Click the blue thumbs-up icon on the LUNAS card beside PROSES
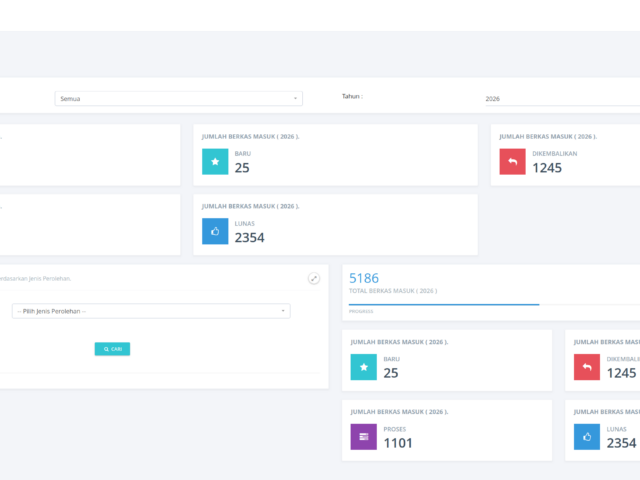The width and height of the screenshot is (640, 480). point(587,437)
